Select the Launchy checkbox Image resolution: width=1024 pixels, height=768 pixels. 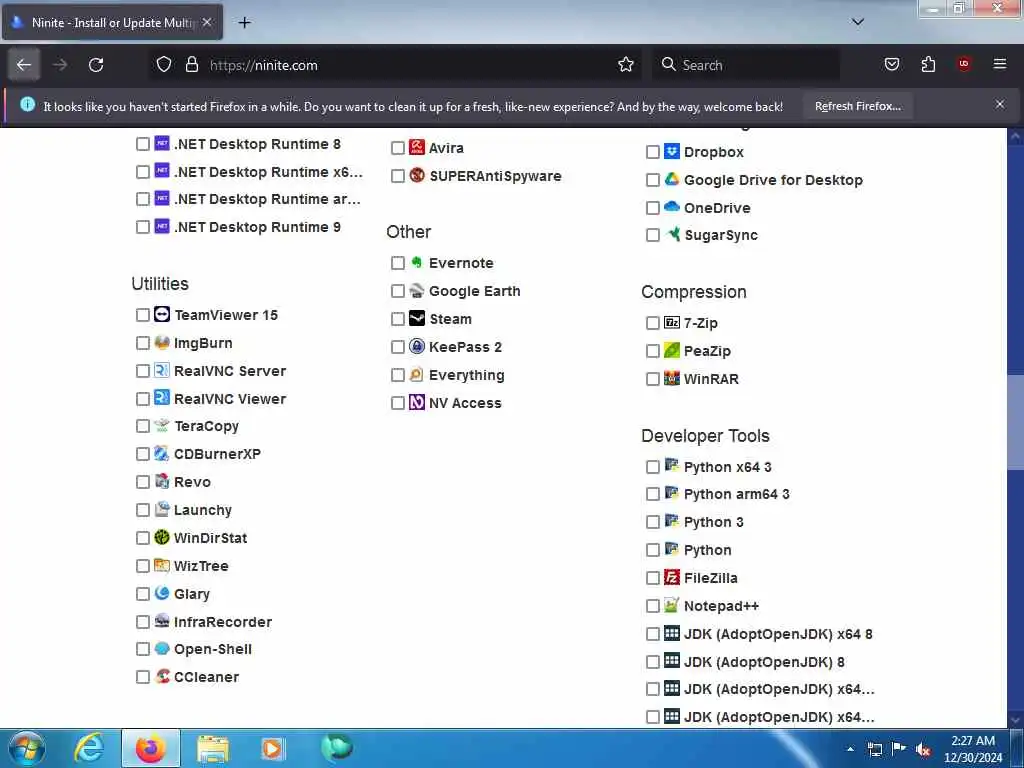(x=143, y=510)
